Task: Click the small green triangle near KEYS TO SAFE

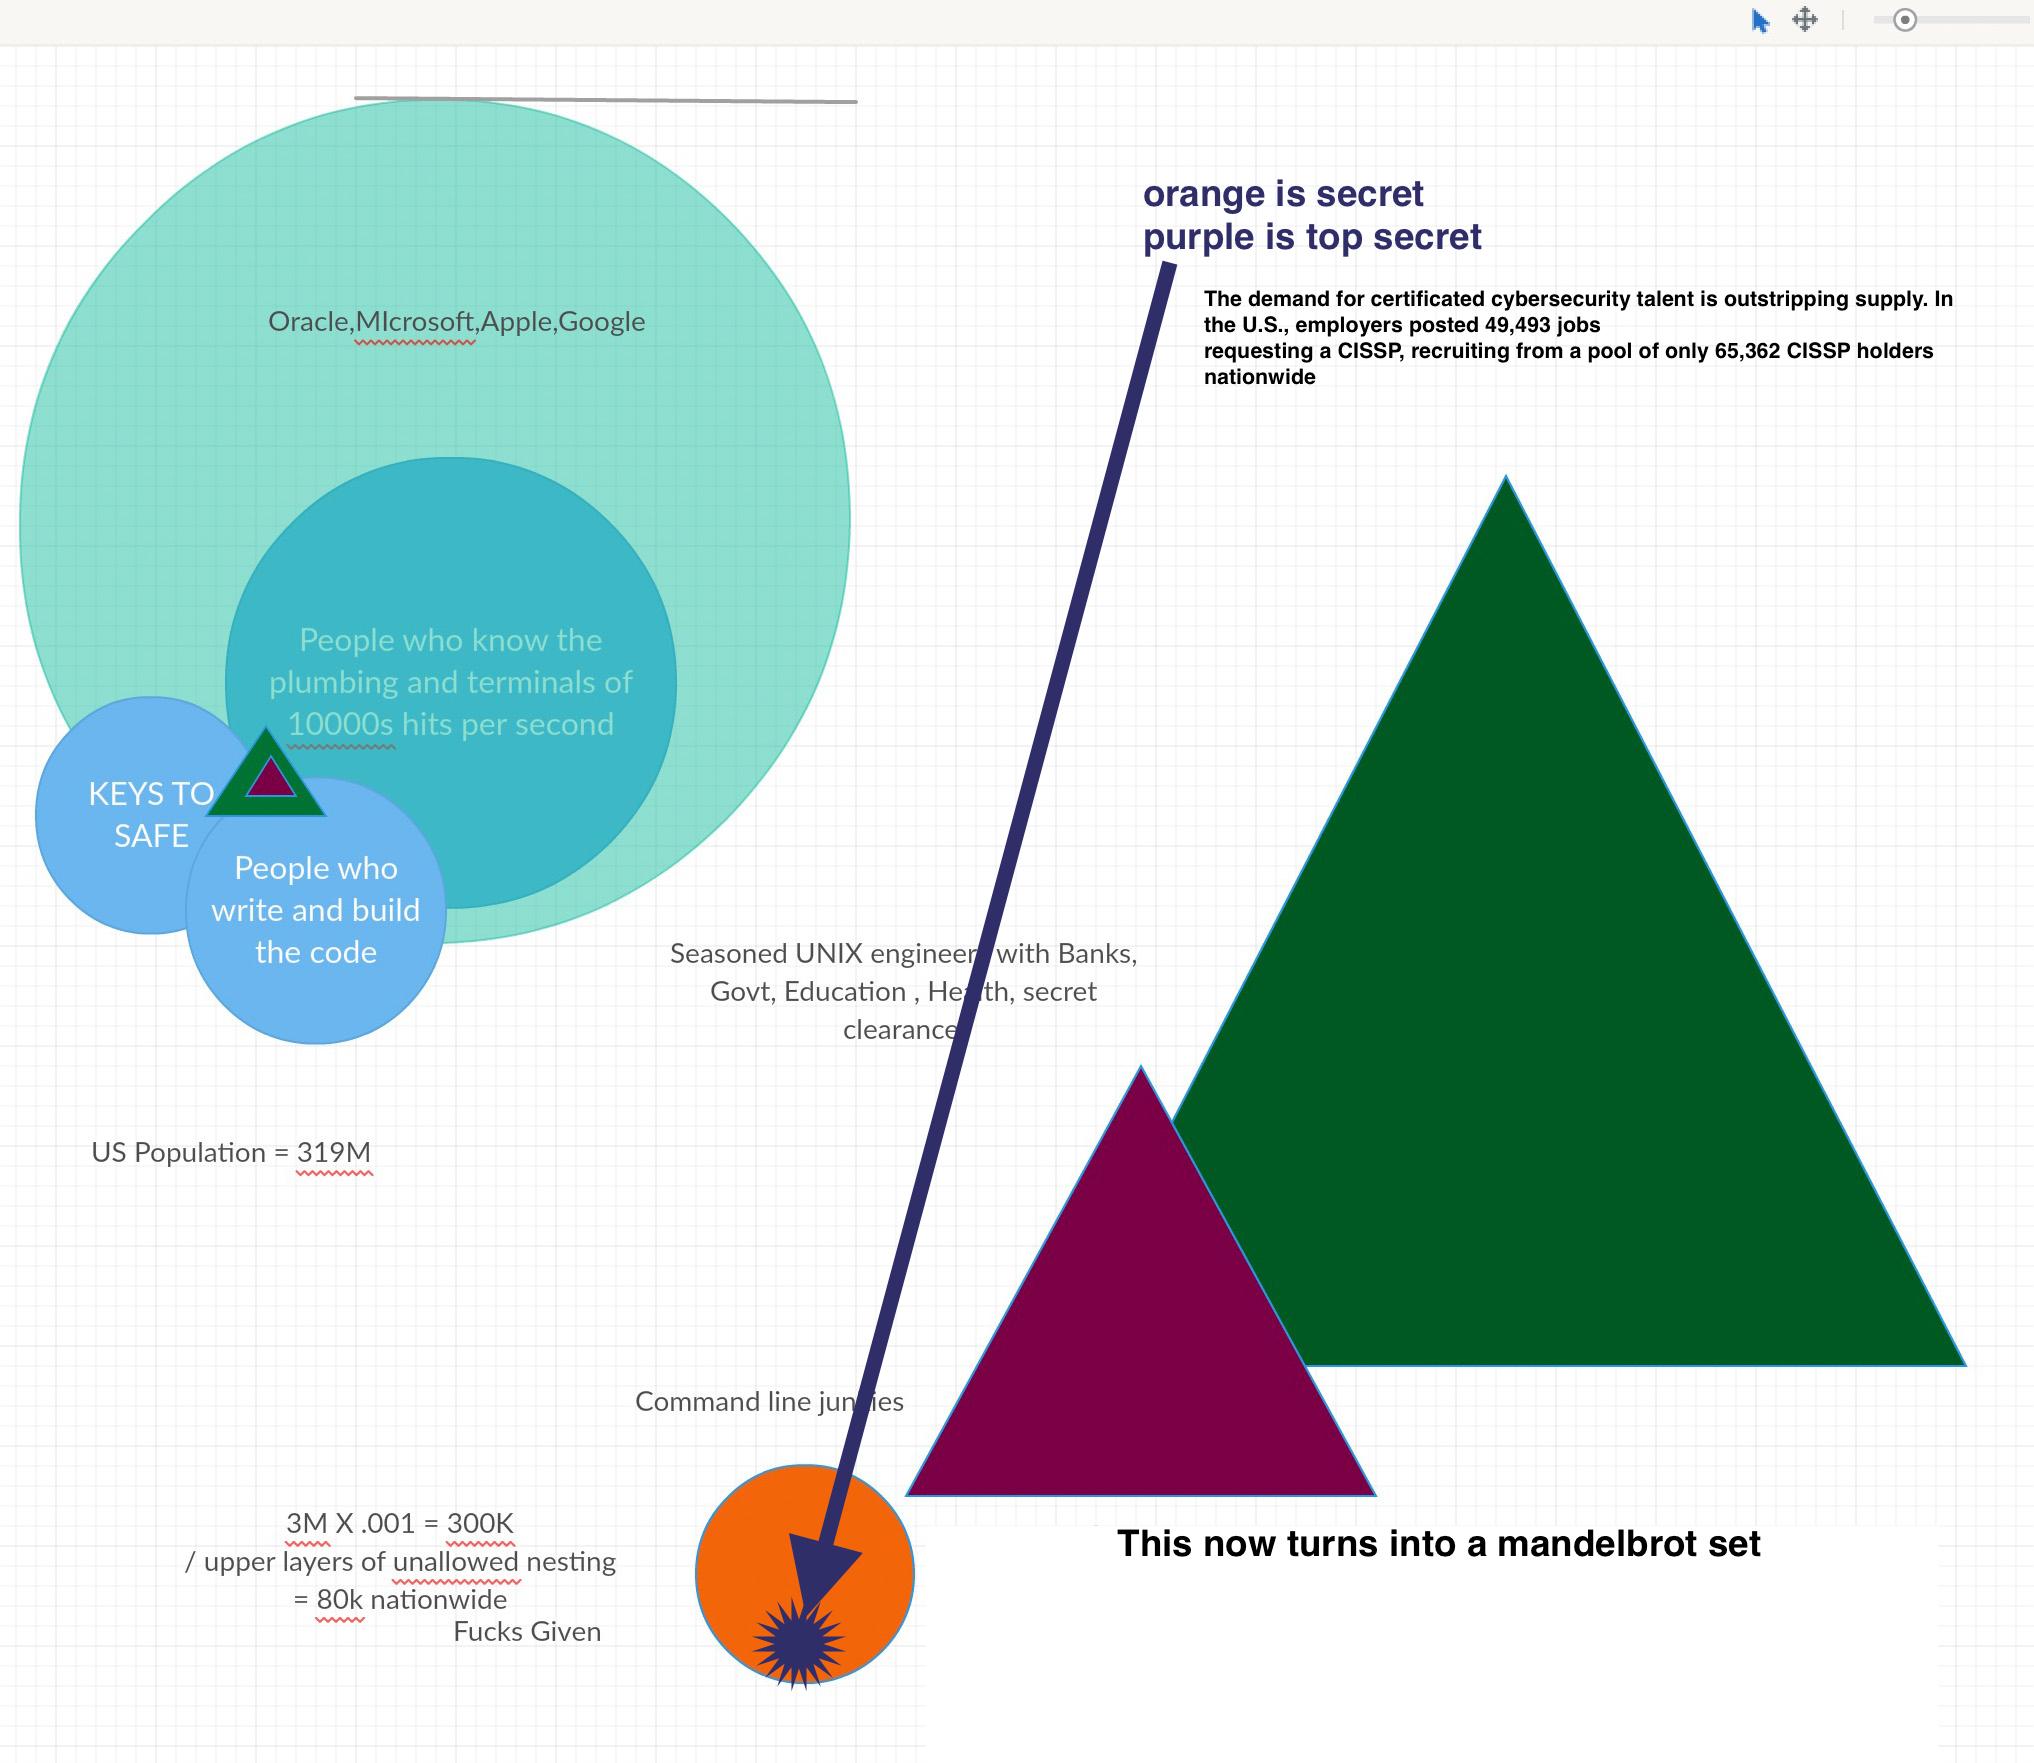Action: click(x=266, y=805)
